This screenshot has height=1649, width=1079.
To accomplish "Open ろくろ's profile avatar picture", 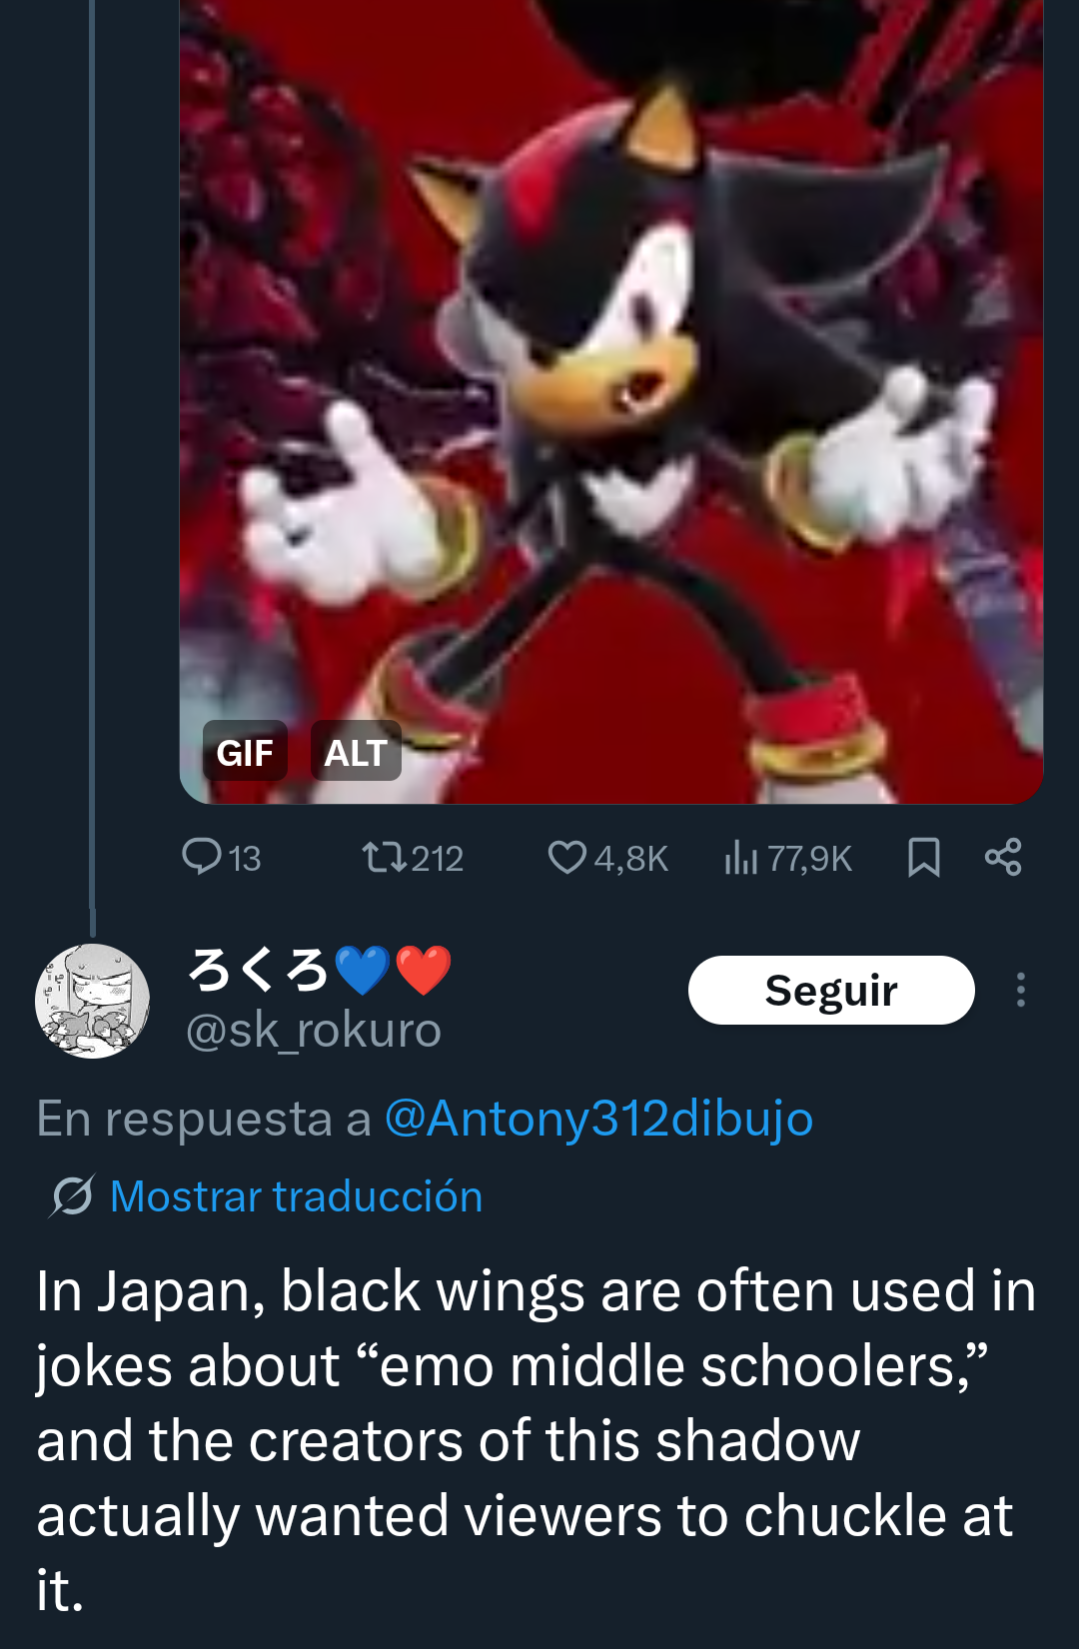I will (92, 1001).
